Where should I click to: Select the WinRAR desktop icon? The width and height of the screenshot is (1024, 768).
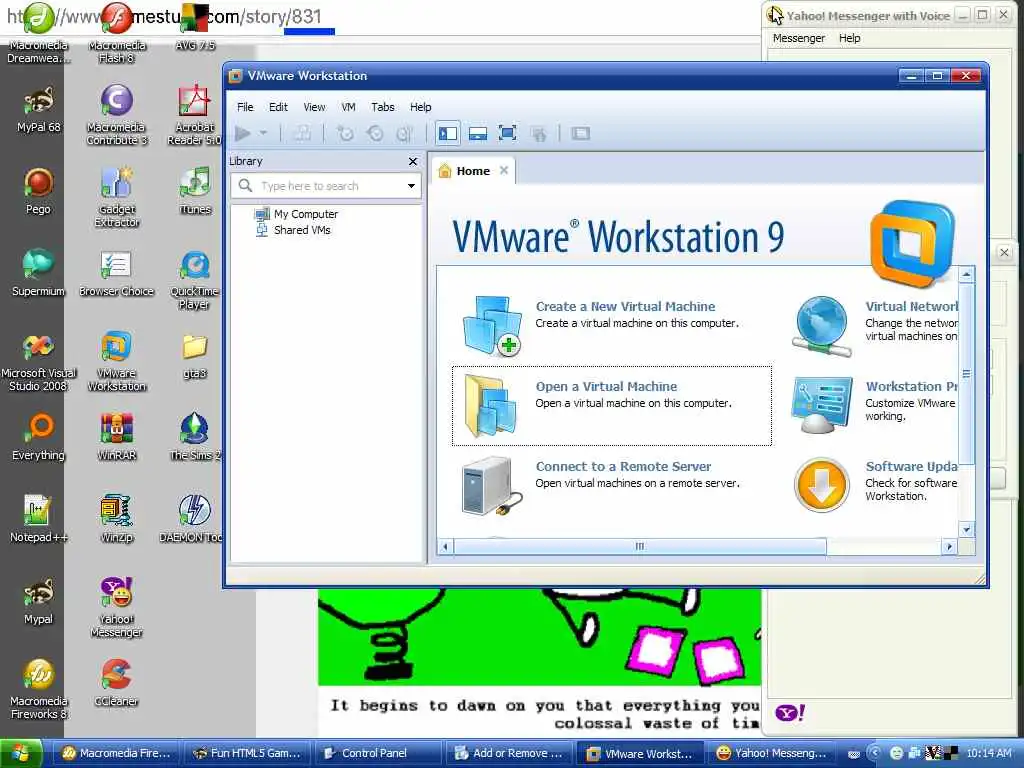coord(116,436)
